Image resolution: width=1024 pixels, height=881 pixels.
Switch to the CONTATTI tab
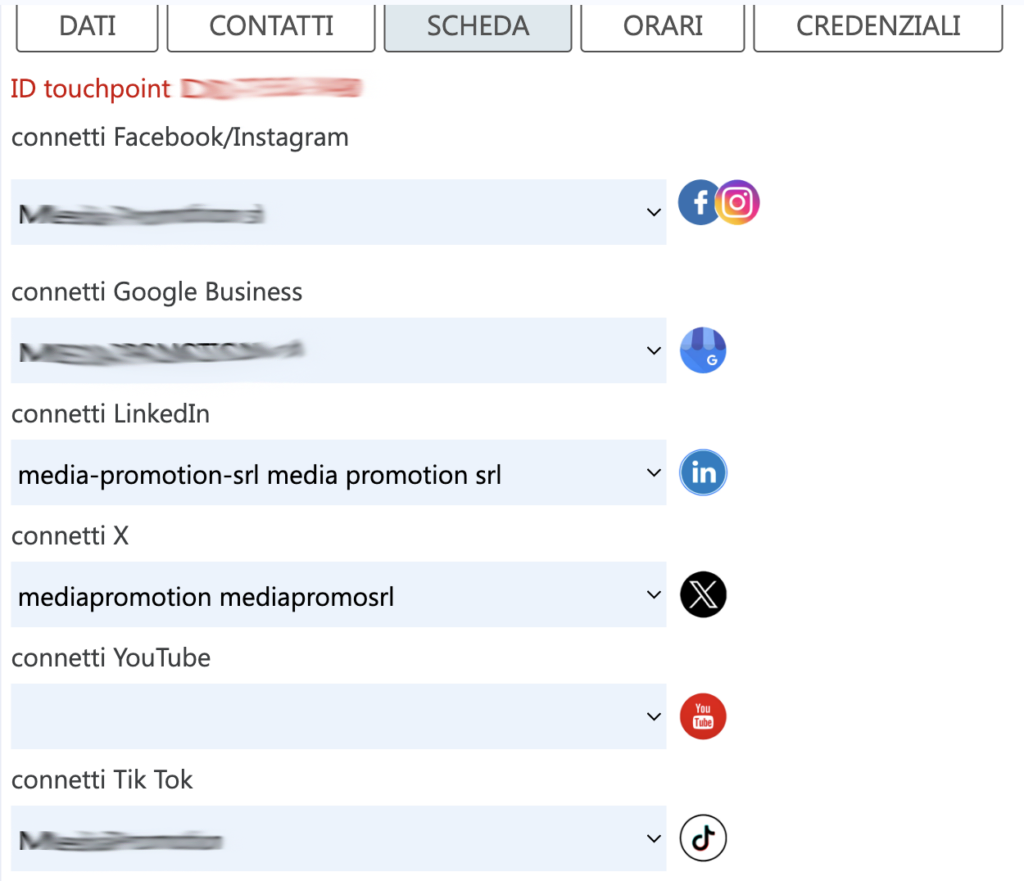pos(271,27)
